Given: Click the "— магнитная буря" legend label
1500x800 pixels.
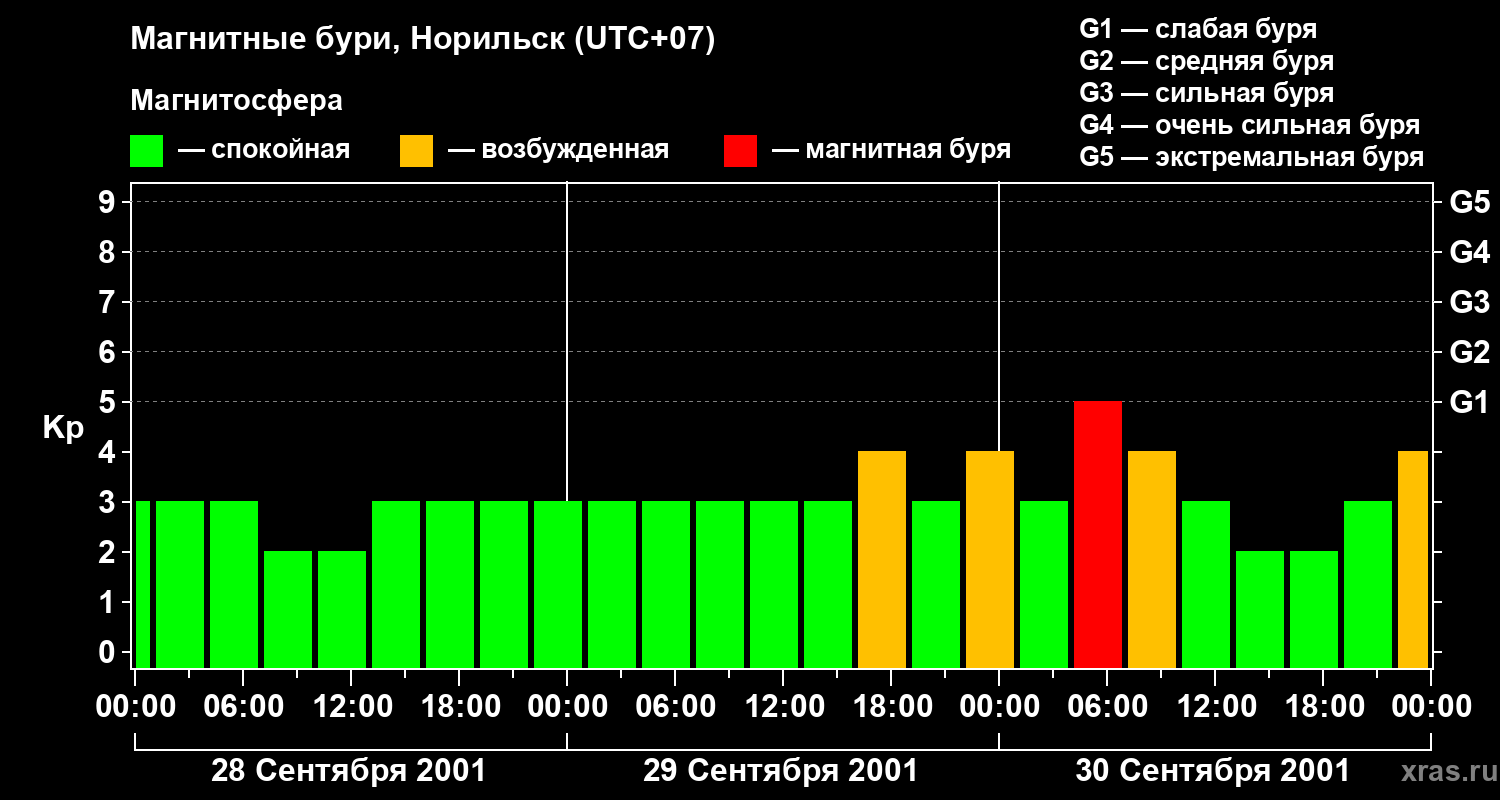Looking at the screenshot, I should click(892, 150).
